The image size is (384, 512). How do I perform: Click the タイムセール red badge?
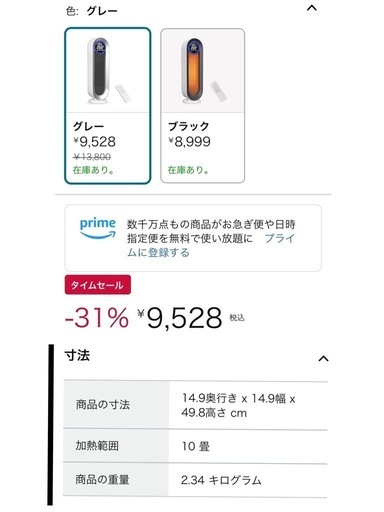[98, 285]
